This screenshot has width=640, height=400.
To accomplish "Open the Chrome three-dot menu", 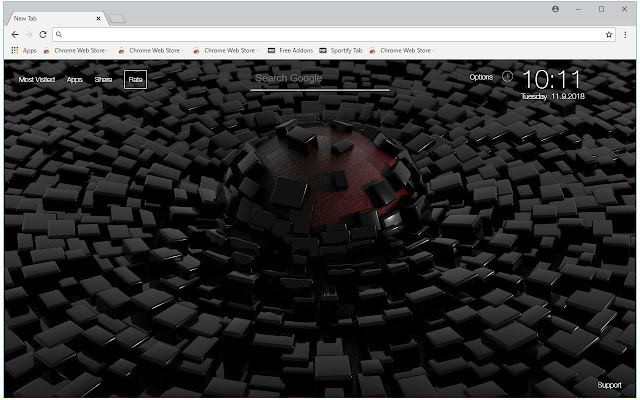I will tap(625, 35).
